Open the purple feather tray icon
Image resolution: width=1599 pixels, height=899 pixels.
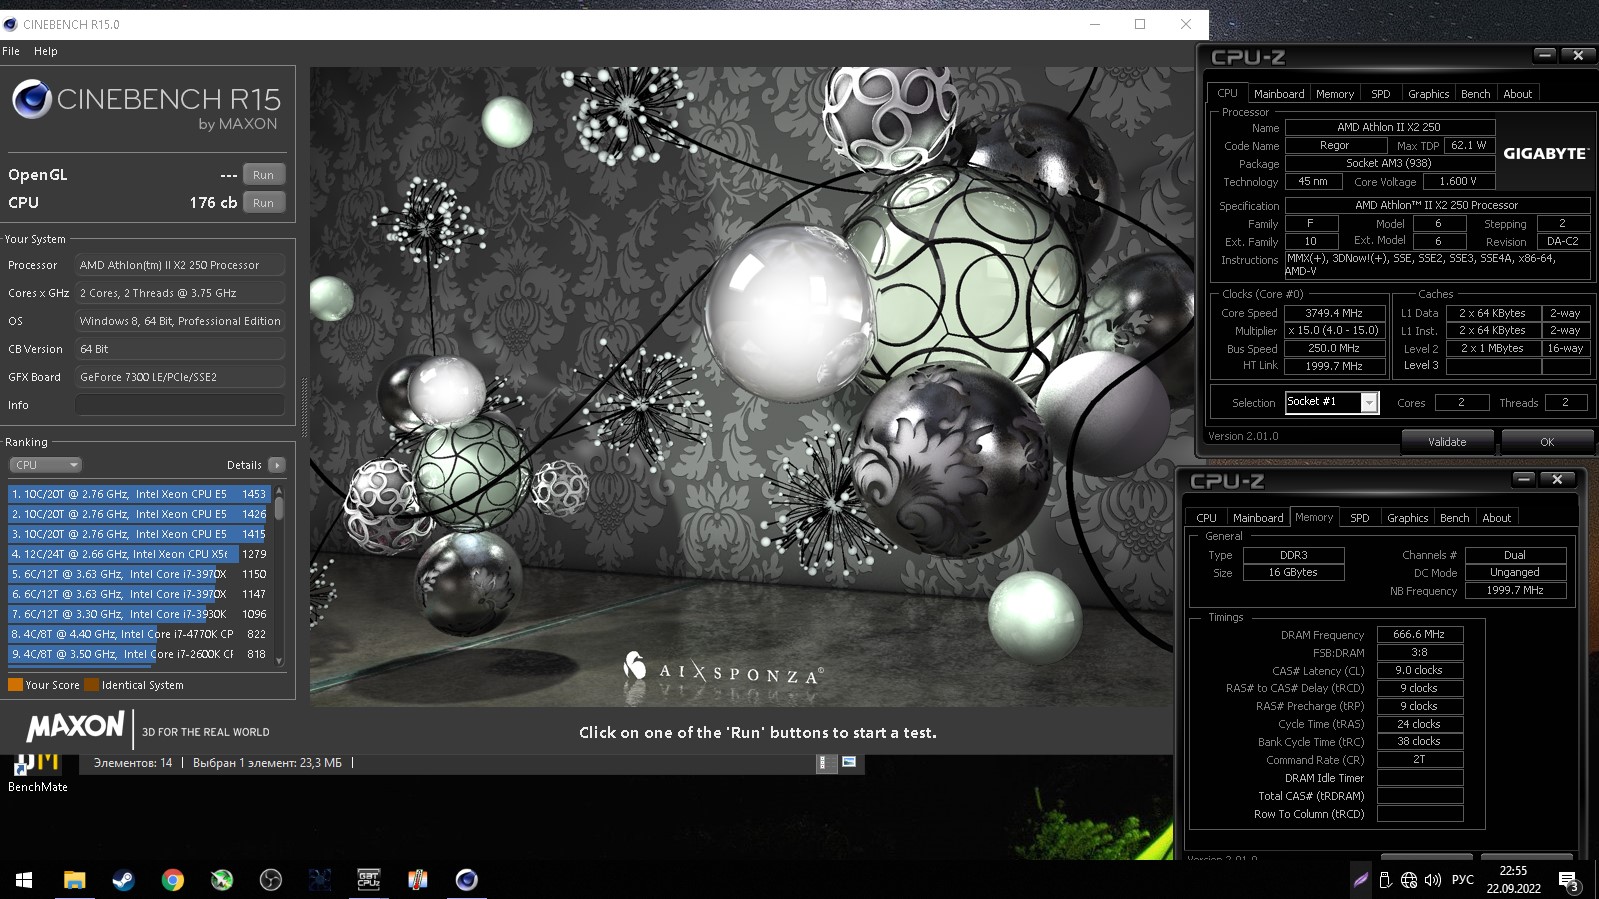1361,880
